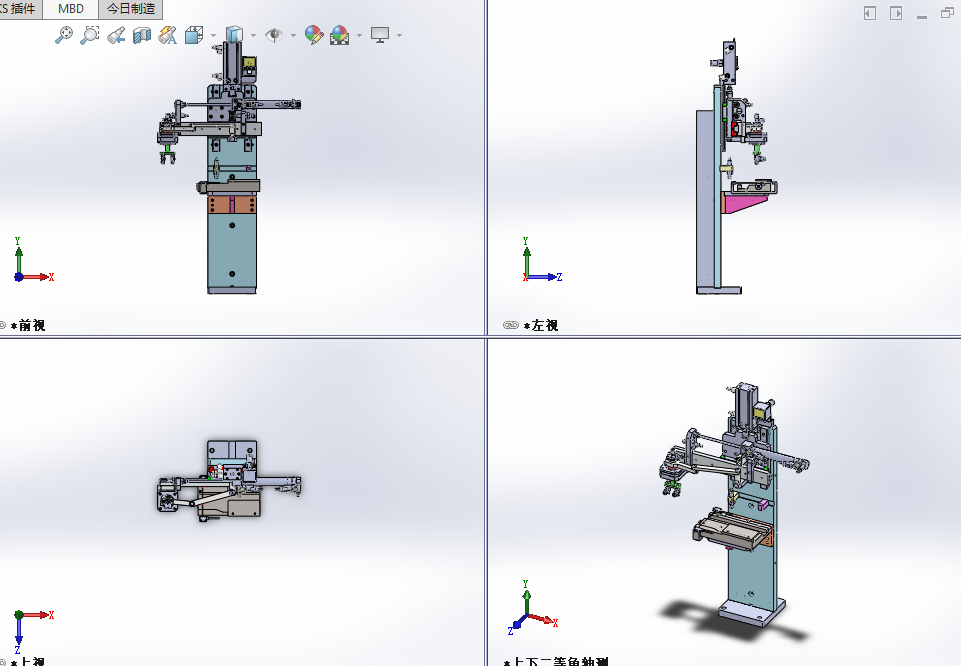Expand the View Settings dropdown arrow
This screenshot has width=961, height=666.
point(399,36)
